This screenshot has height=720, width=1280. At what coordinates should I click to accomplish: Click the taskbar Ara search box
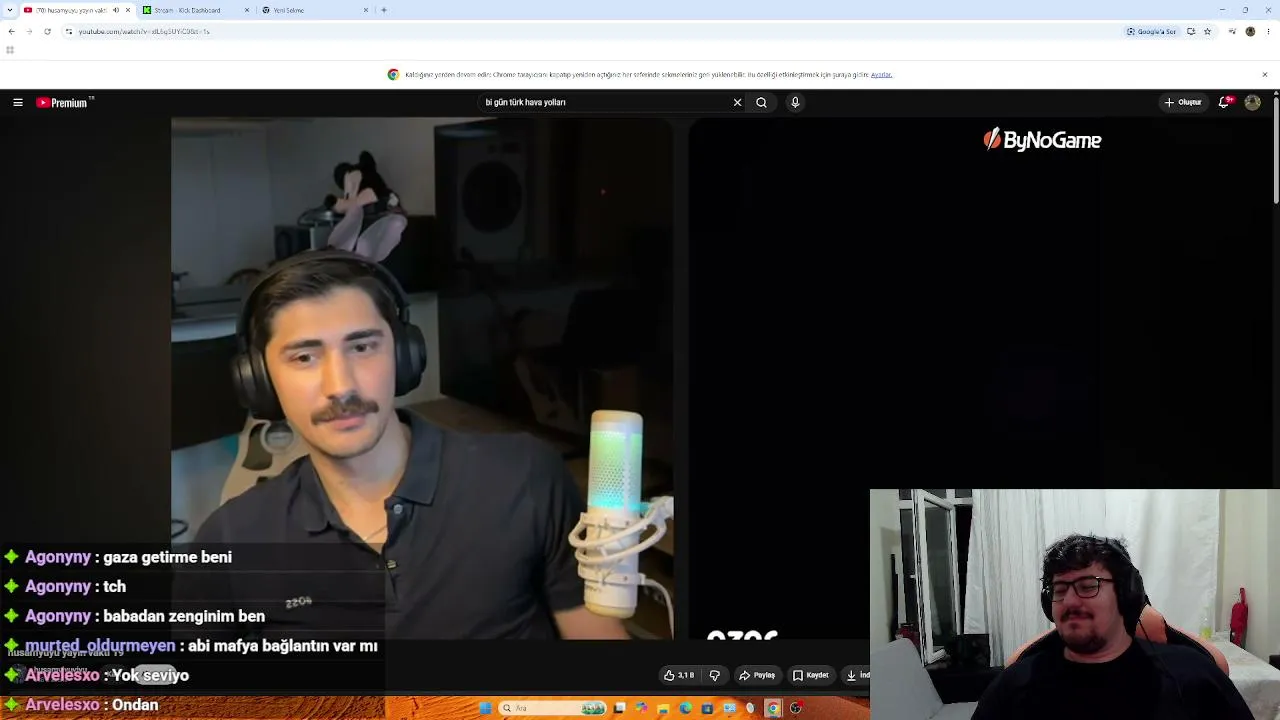pos(553,708)
